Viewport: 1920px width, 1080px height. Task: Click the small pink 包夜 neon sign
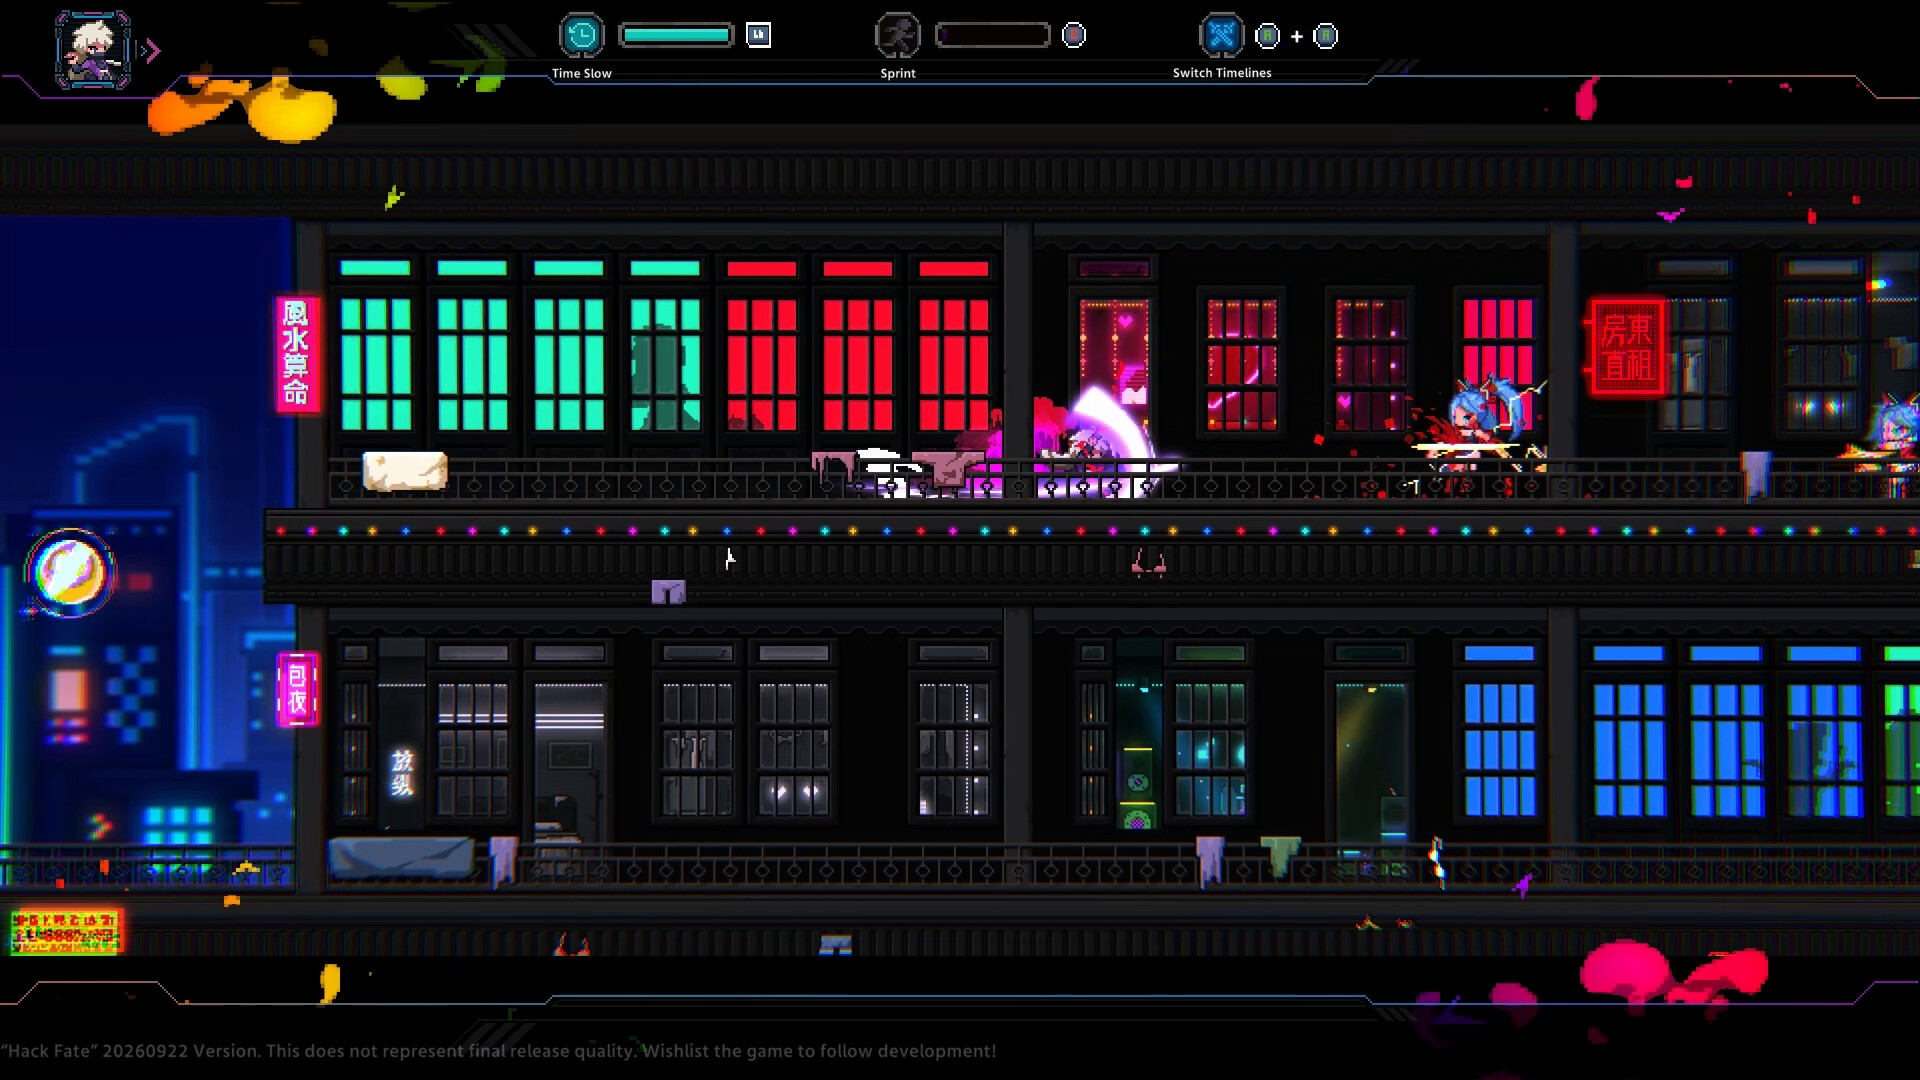(297, 689)
